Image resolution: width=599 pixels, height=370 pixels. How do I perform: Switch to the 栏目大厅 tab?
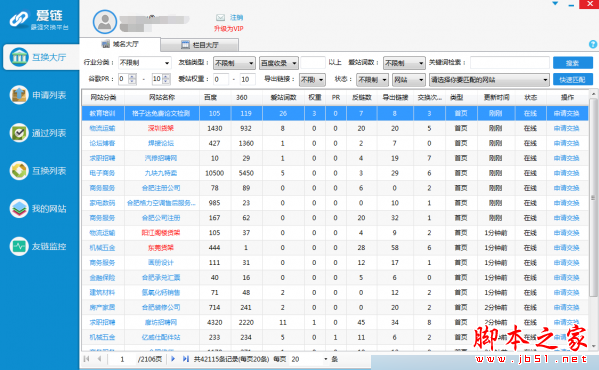[x=200, y=45]
